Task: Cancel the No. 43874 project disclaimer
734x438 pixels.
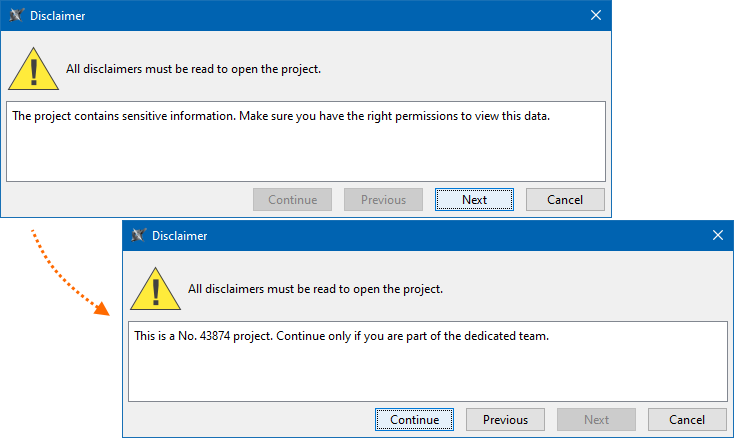Action: pos(687,419)
